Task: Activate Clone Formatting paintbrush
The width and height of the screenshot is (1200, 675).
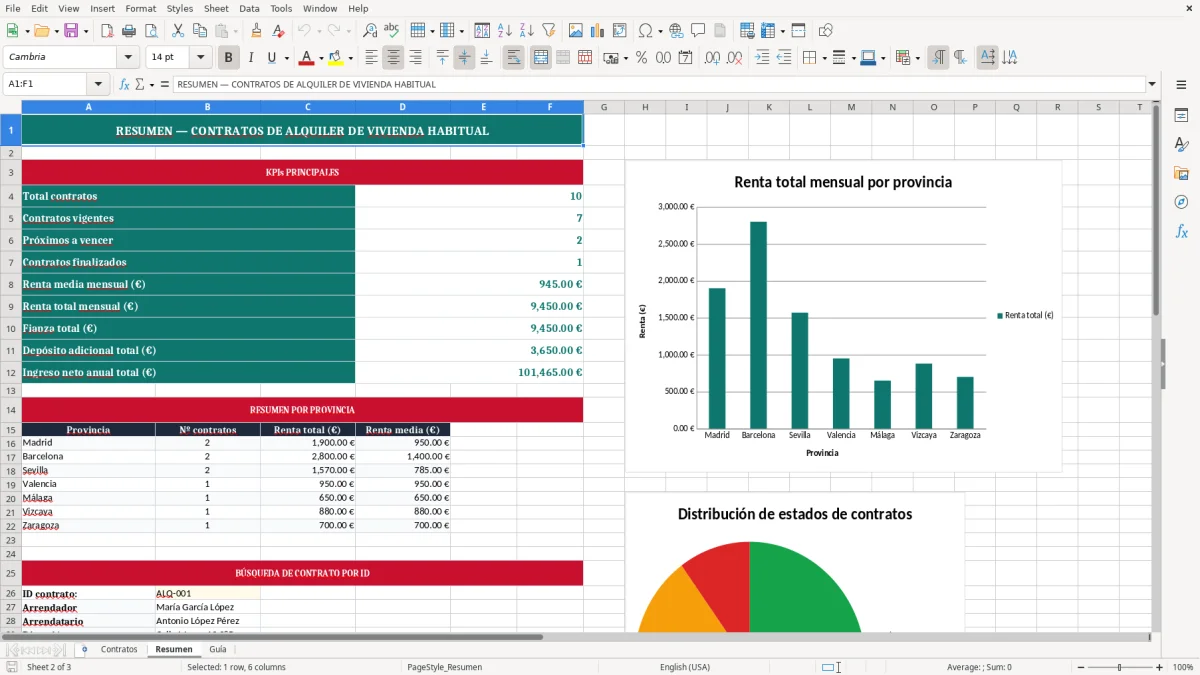Action: pos(256,31)
